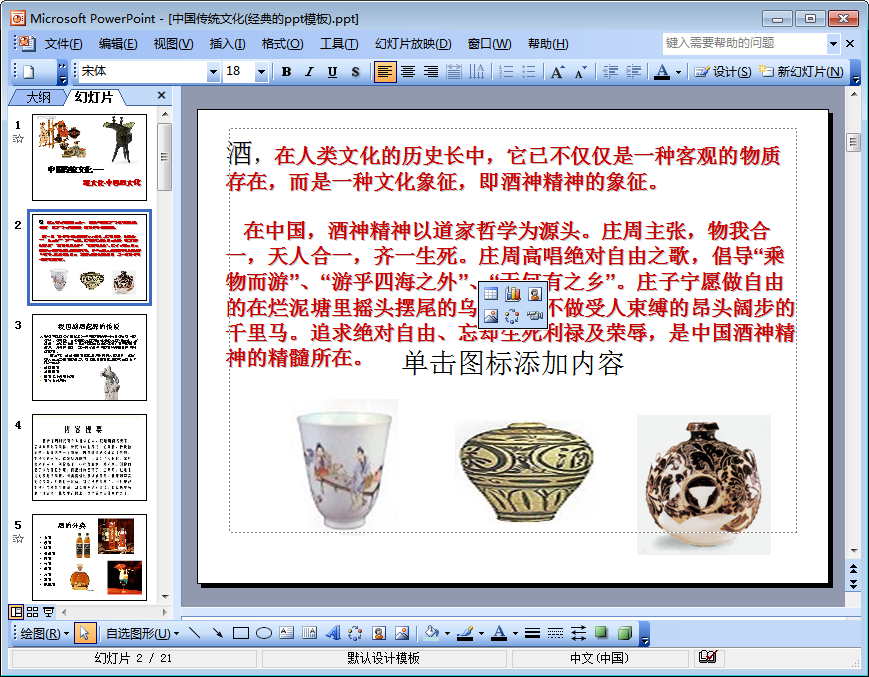Start slide show from current slide
The height and width of the screenshot is (677, 869).
[48, 612]
